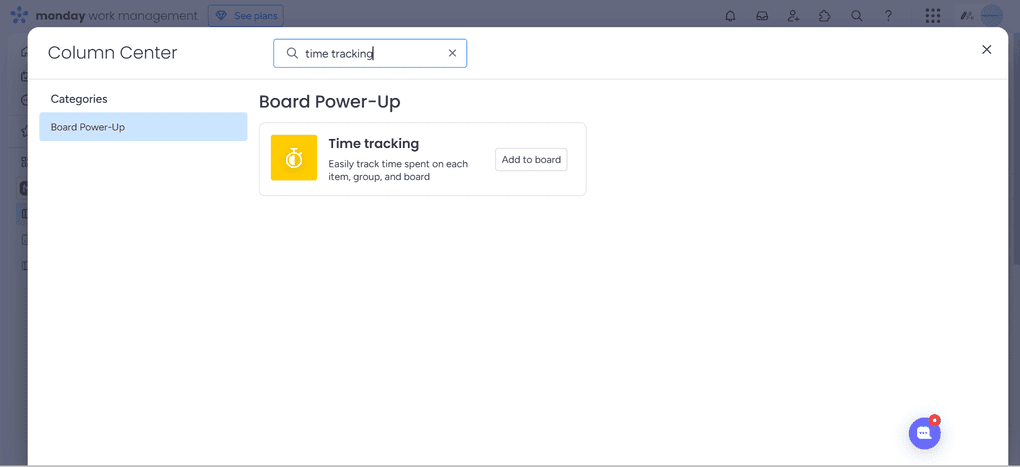
Task: Open the Time tracking card title
Action: click(x=373, y=143)
